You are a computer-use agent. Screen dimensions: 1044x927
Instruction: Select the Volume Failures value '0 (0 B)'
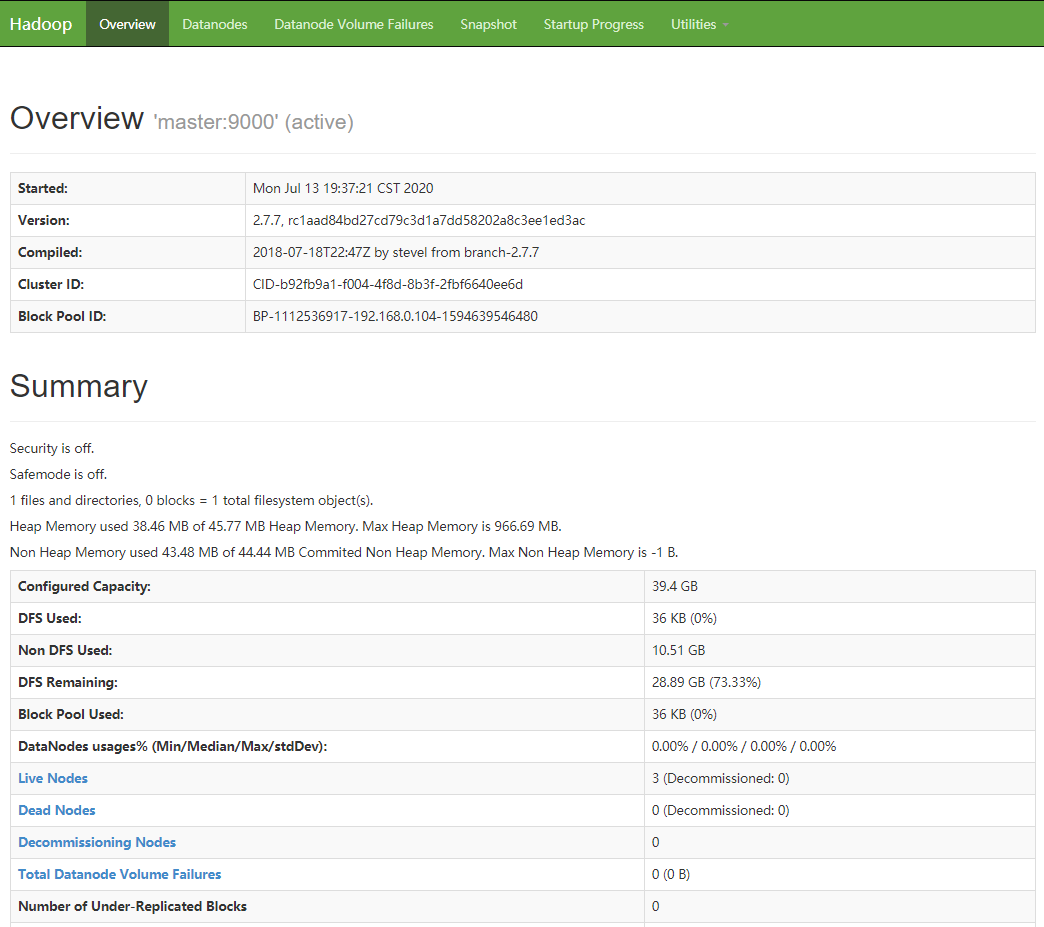(x=670, y=874)
